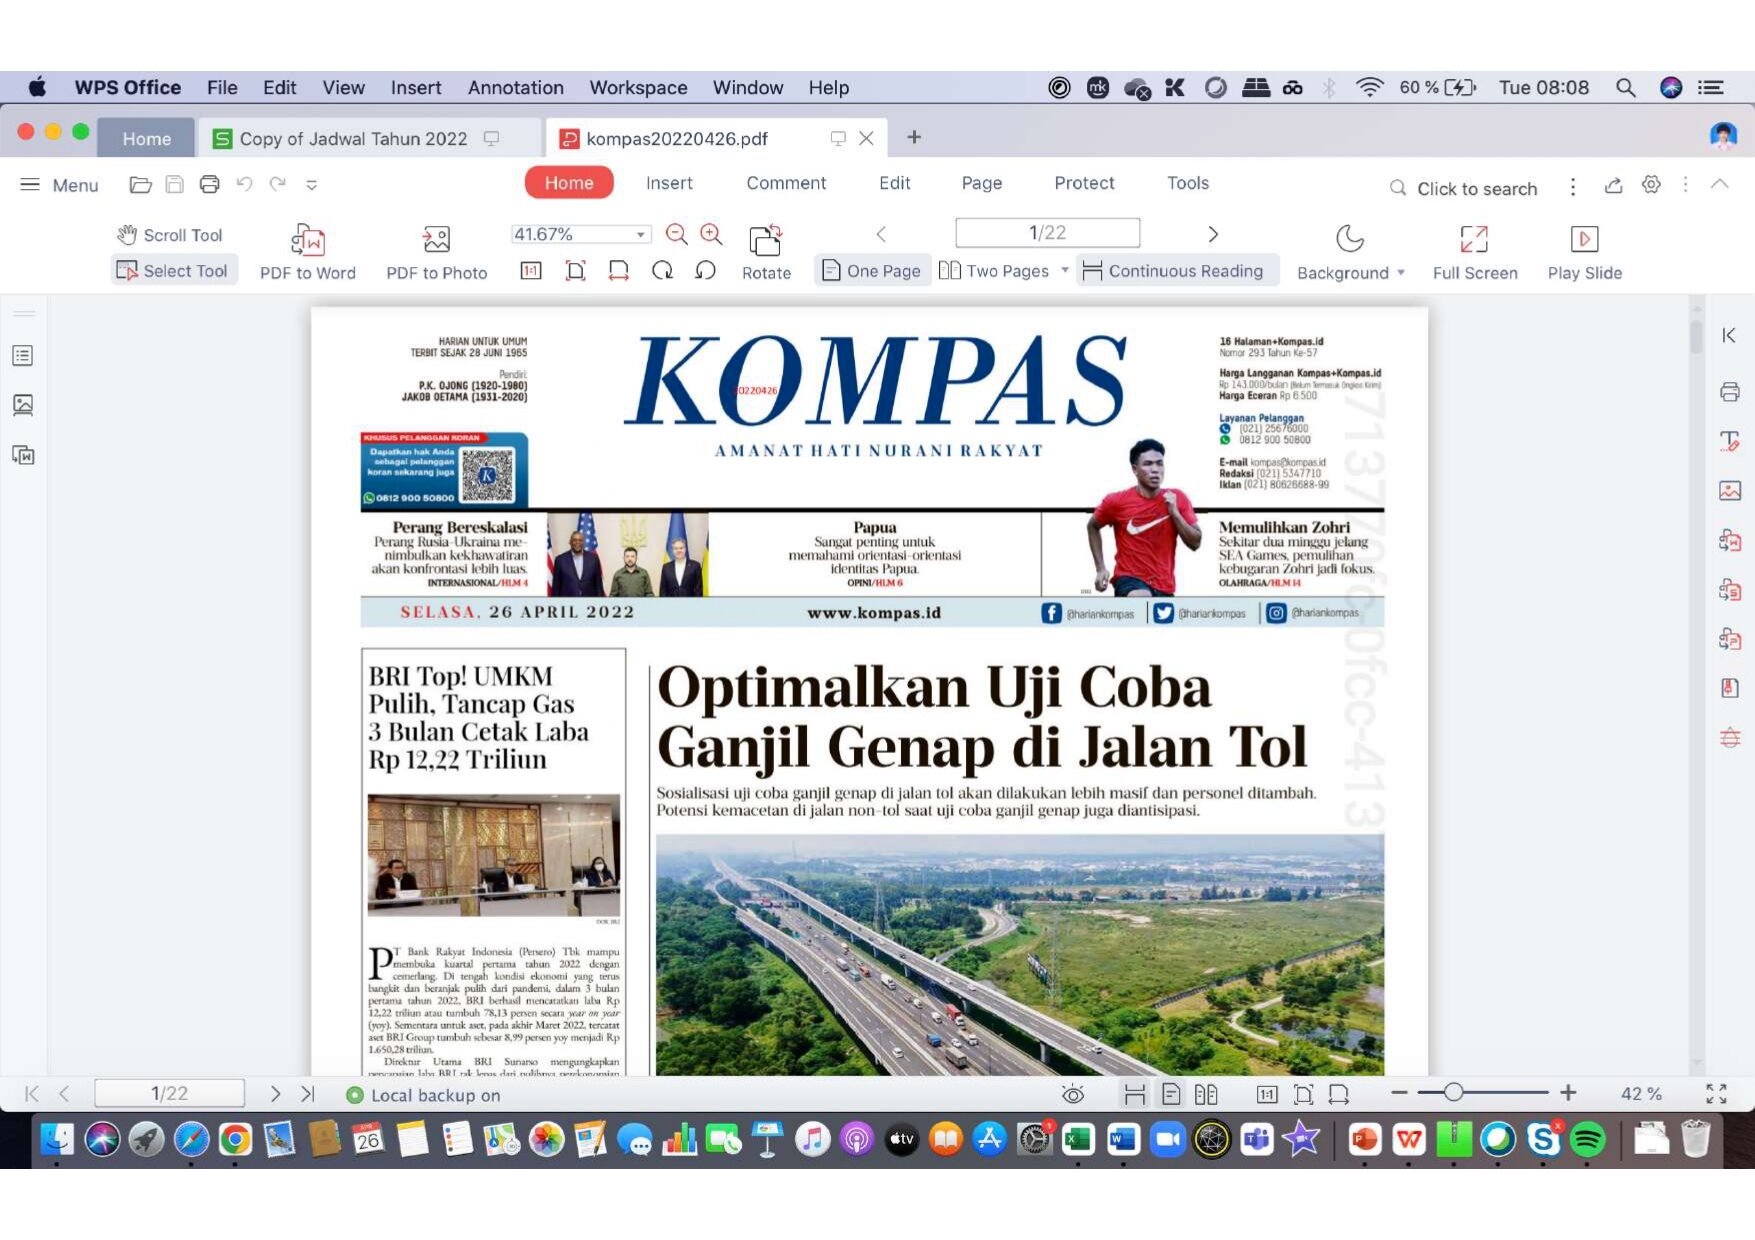
Task: Switch to One Page view
Action: pos(871,271)
